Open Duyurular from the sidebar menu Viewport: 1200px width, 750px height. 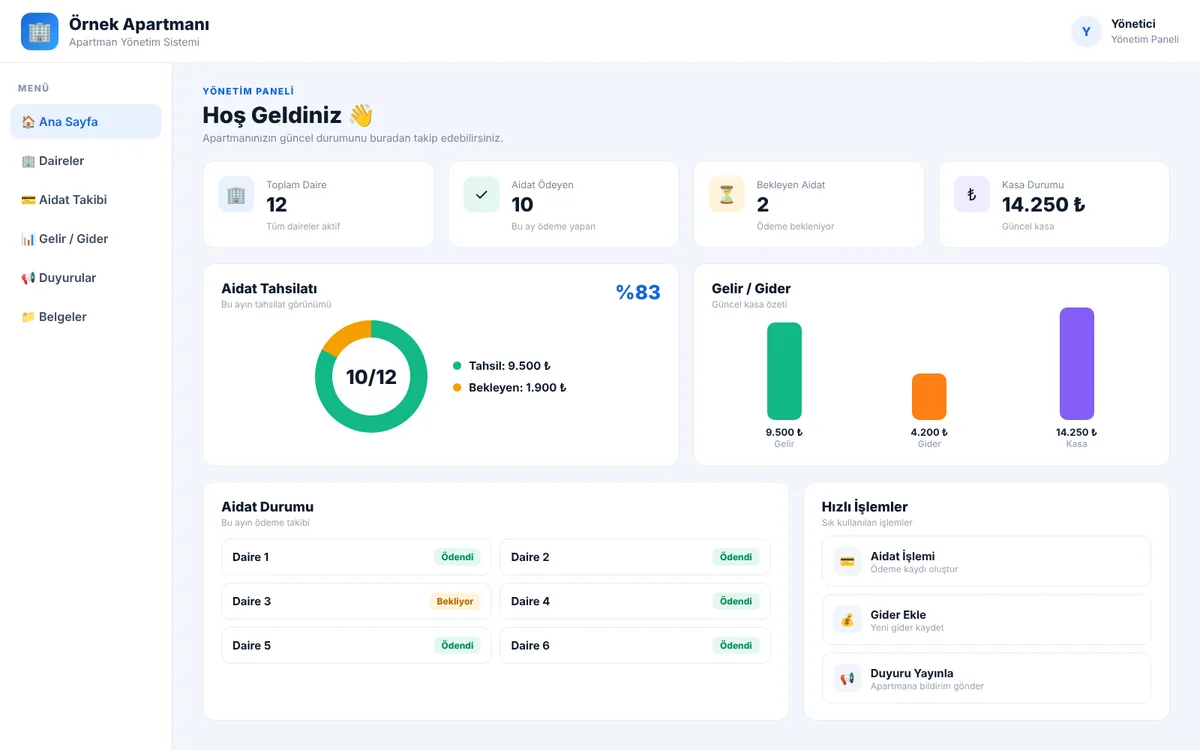click(86, 278)
